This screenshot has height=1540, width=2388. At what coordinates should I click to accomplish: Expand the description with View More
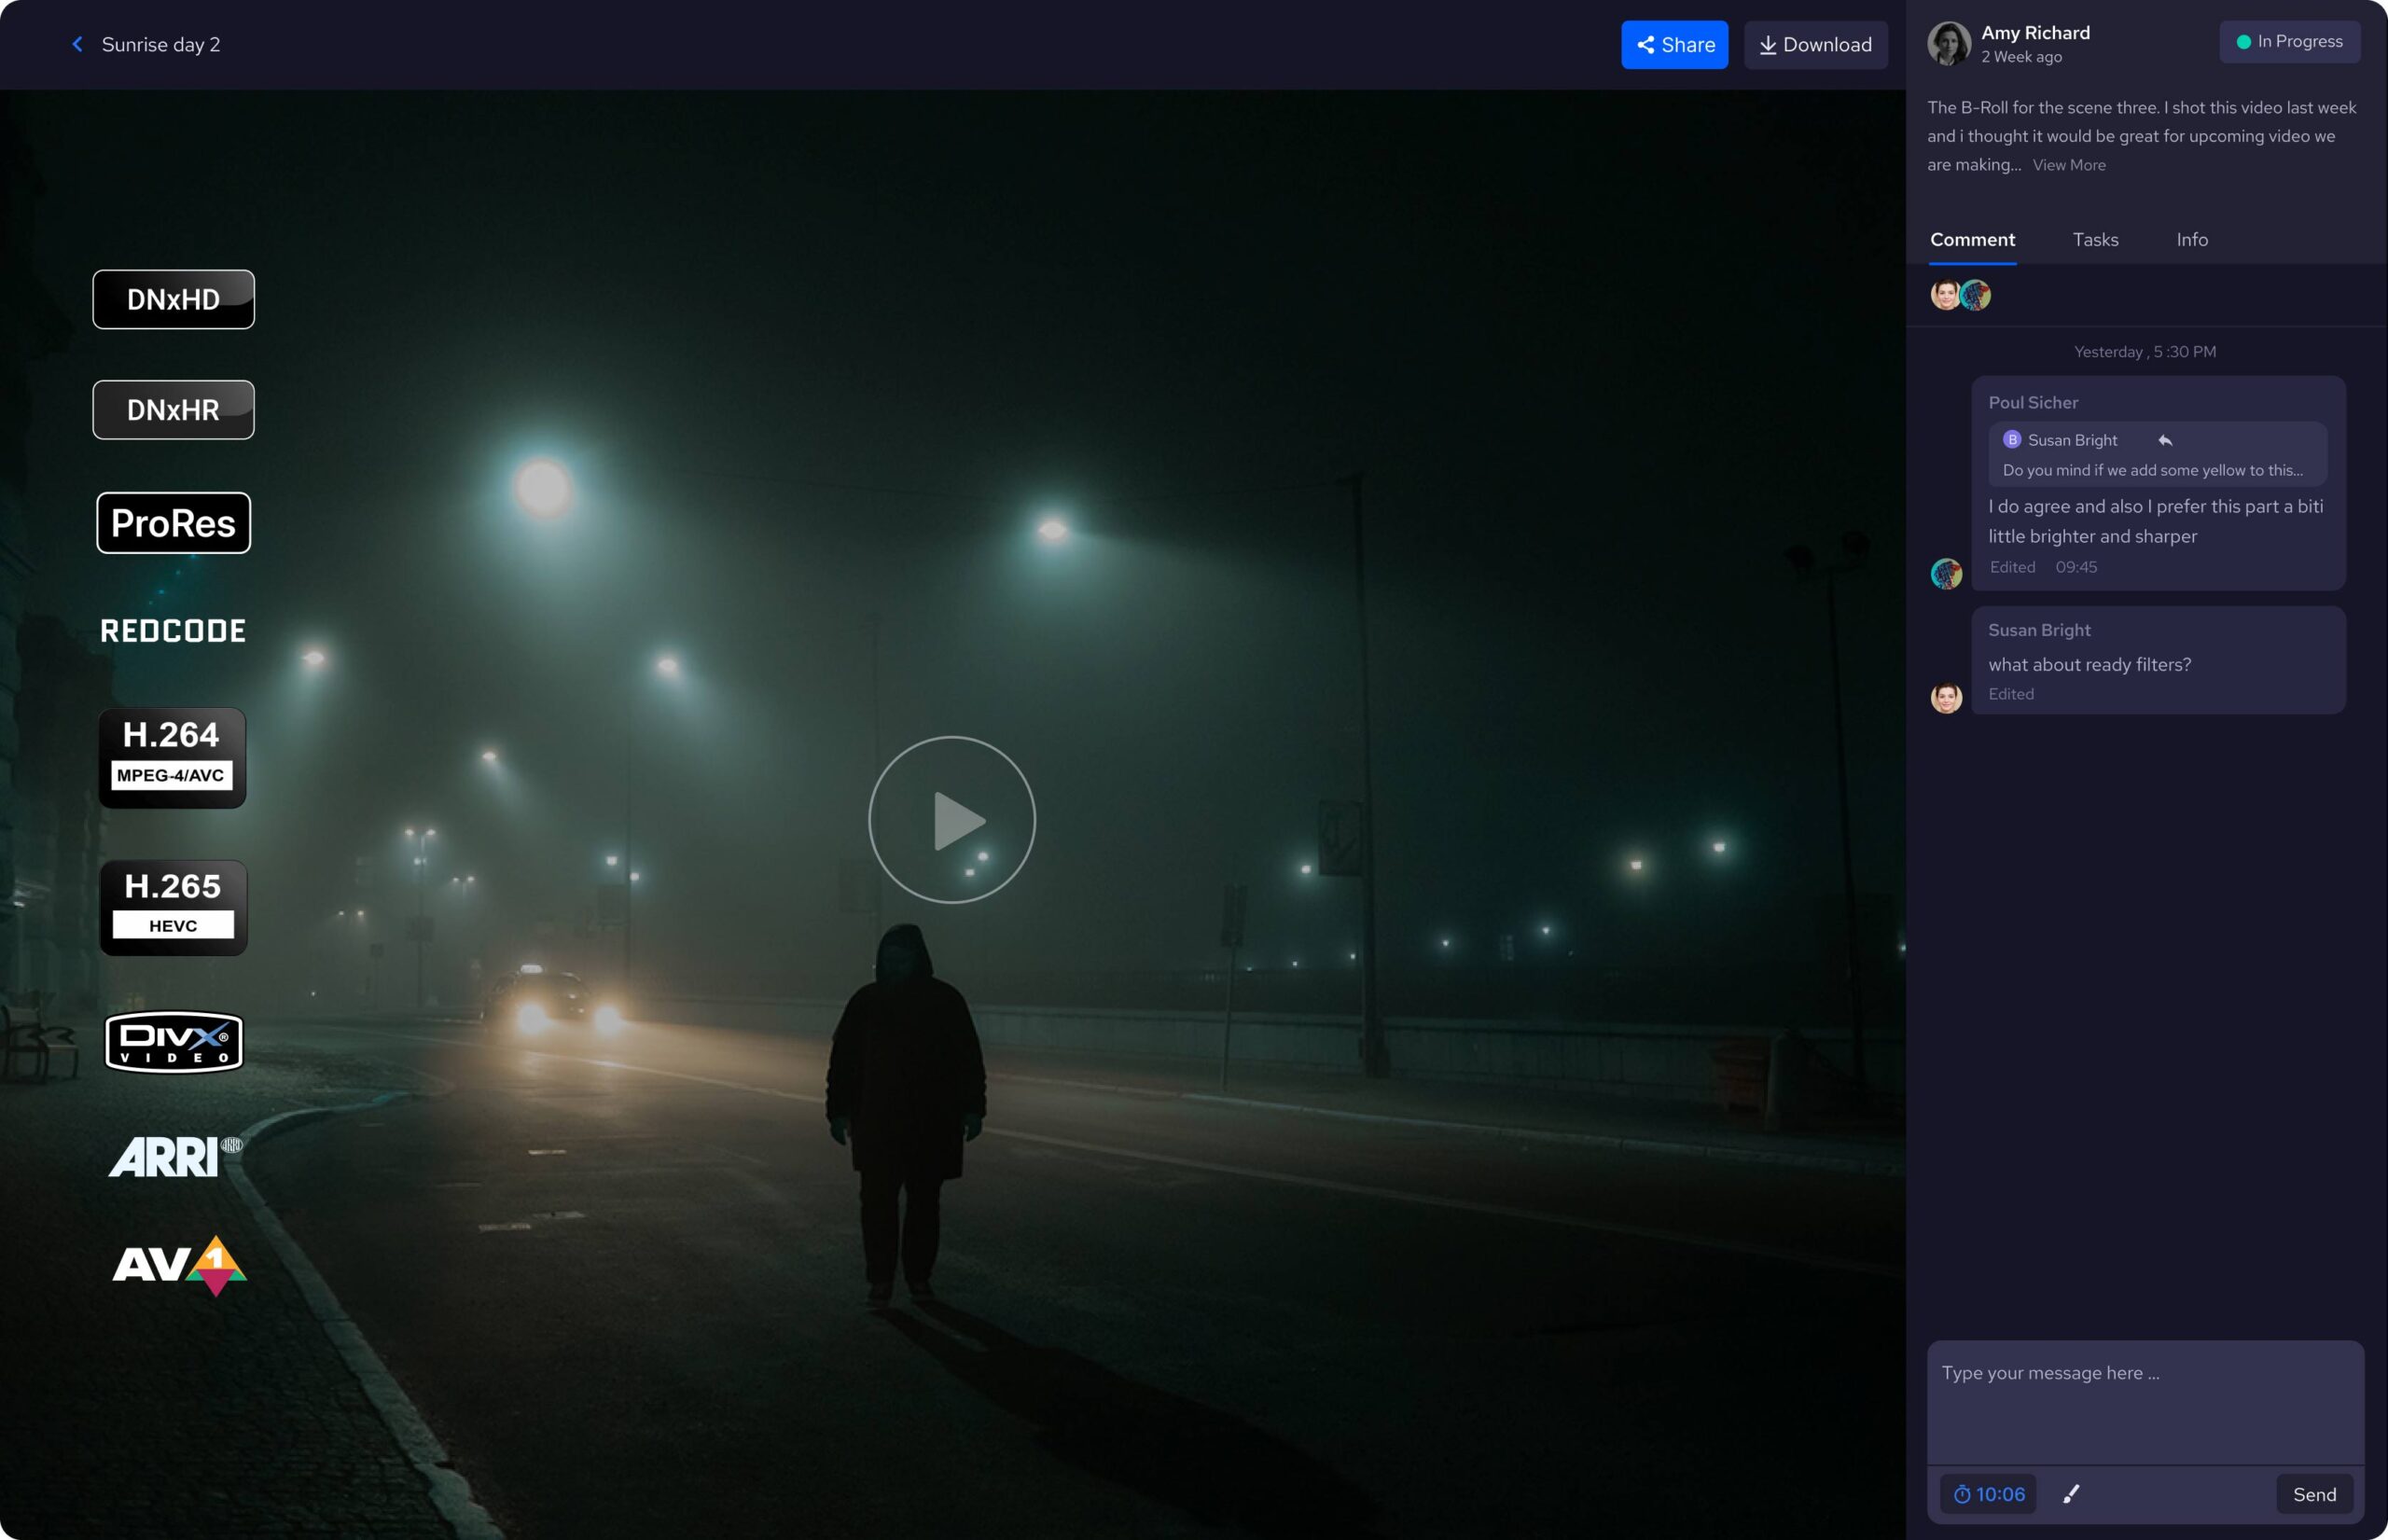(2069, 164)
